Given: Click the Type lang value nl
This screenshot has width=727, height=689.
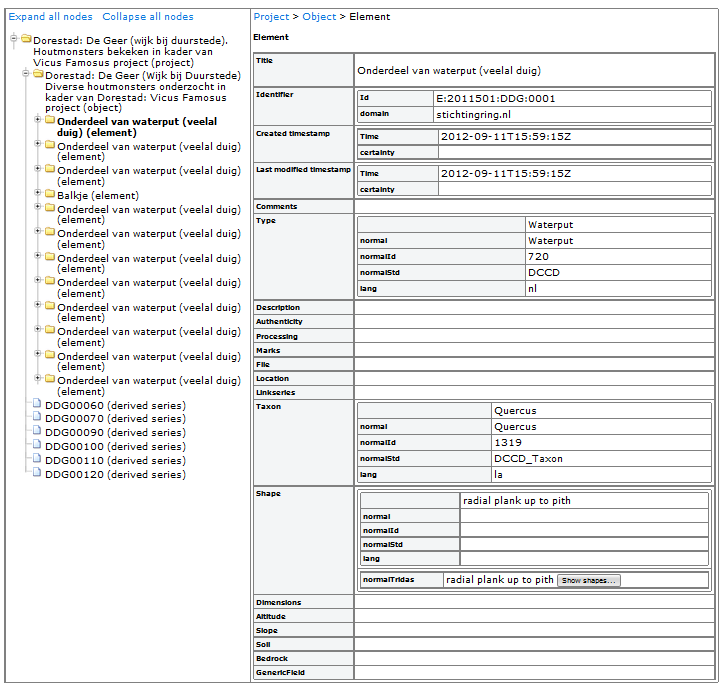Looking at the screenshot, I should [532, 288].
